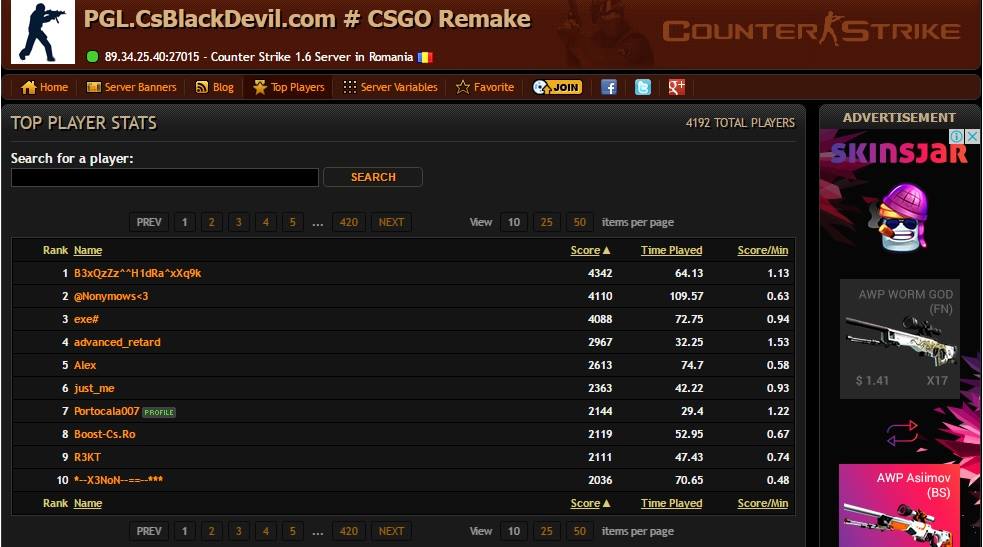This screenshot has height=547, width=983.
Task: Go to page 5 in top pagination
Action: (293, 222)
